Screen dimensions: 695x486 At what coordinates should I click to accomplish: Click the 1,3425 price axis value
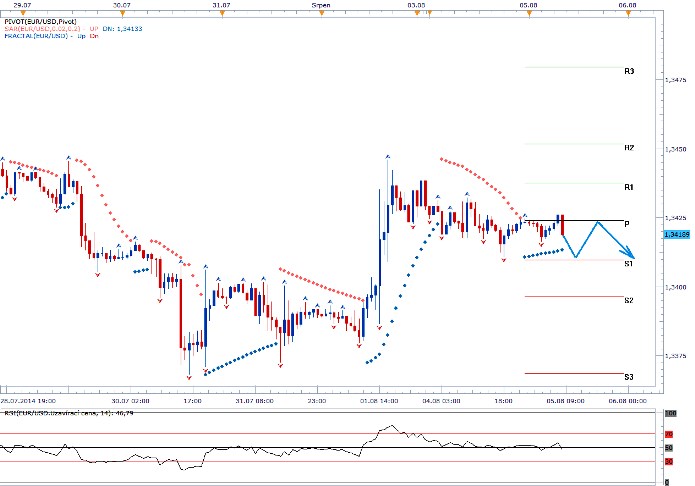(x=675, y=218)
